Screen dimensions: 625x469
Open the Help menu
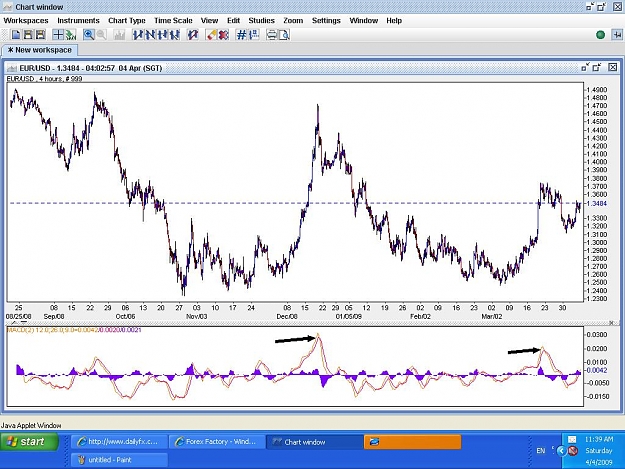[394, 20]
